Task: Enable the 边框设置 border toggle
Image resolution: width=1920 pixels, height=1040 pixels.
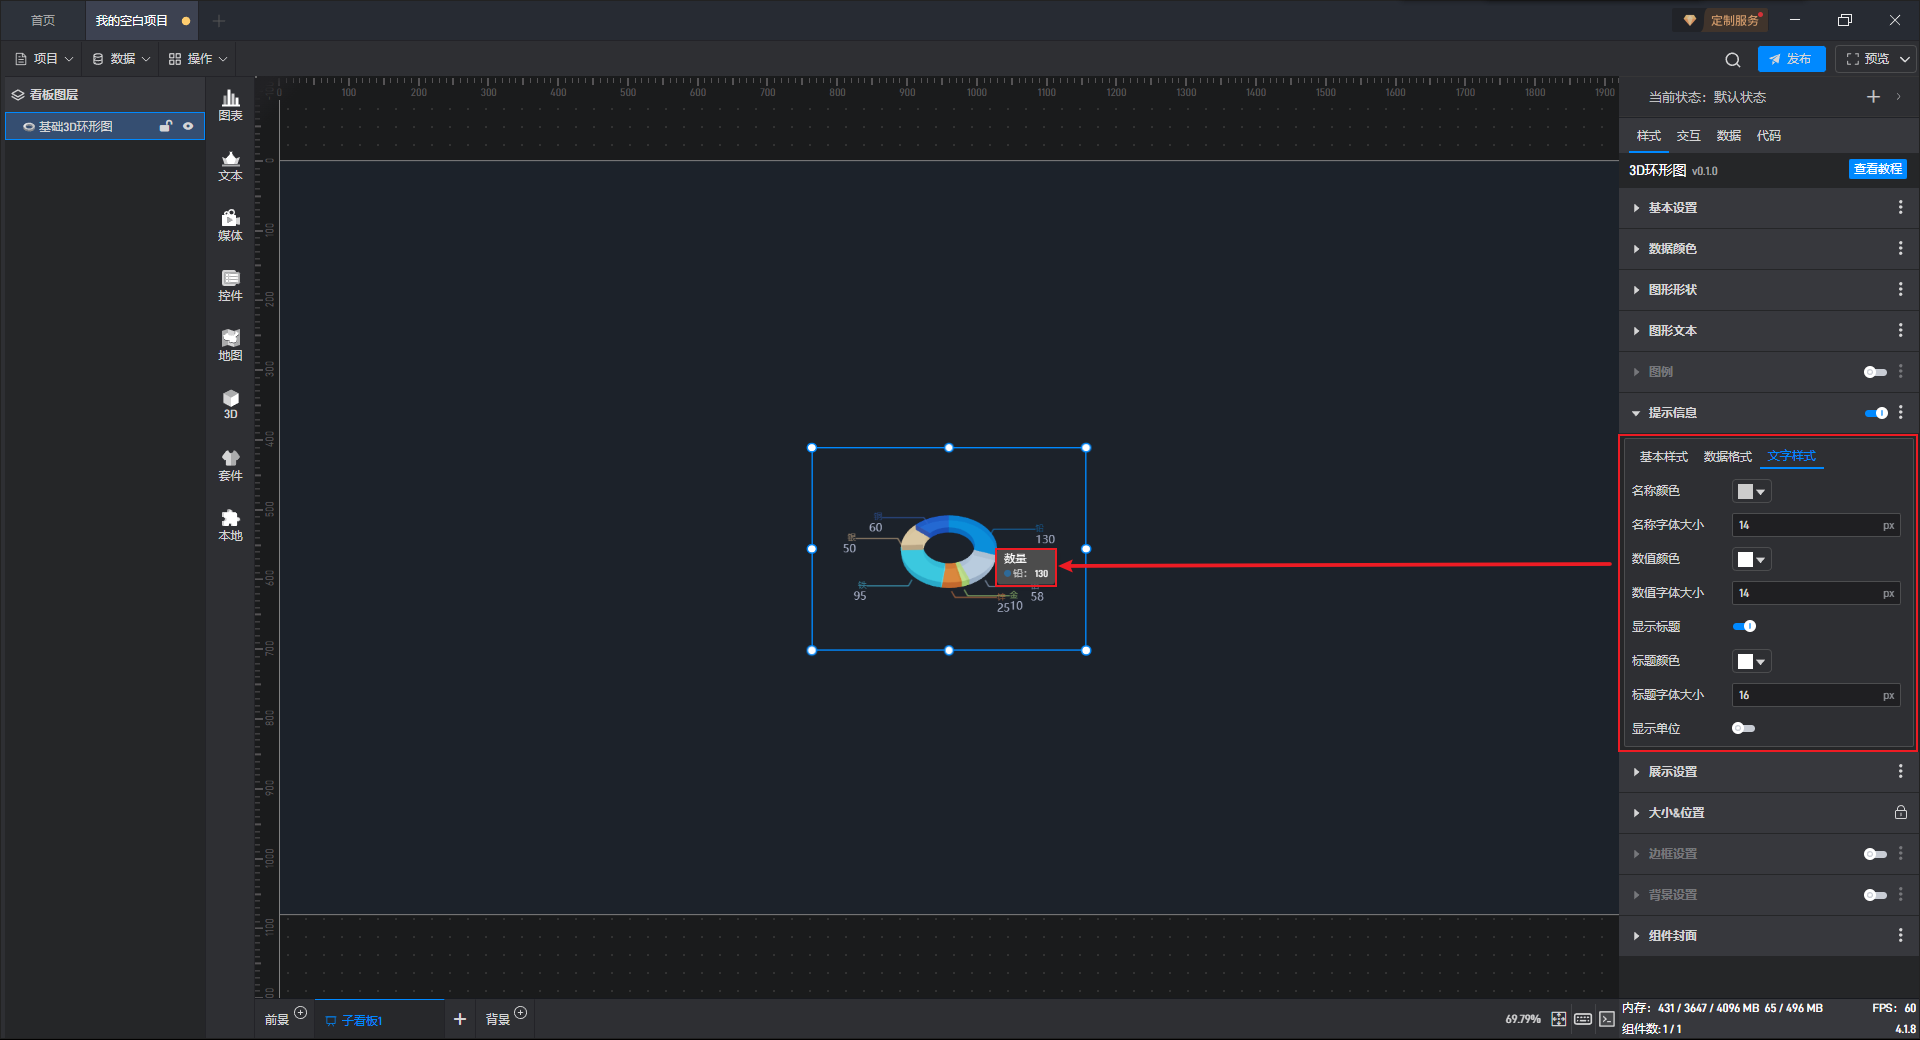Action: 1875,854
